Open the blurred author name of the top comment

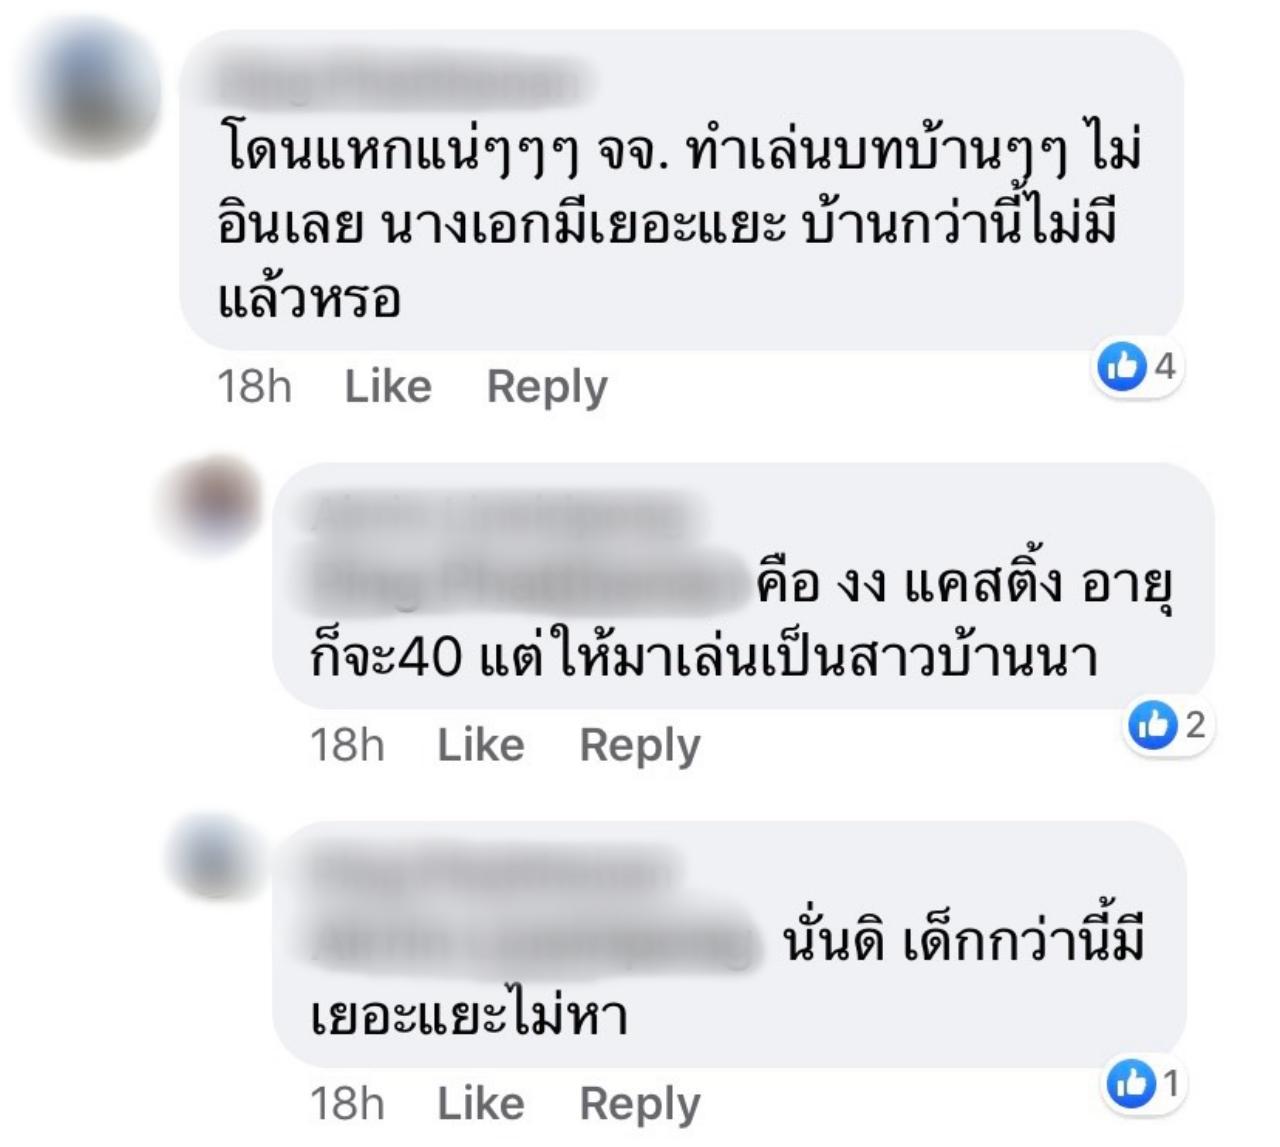[398, 84]
